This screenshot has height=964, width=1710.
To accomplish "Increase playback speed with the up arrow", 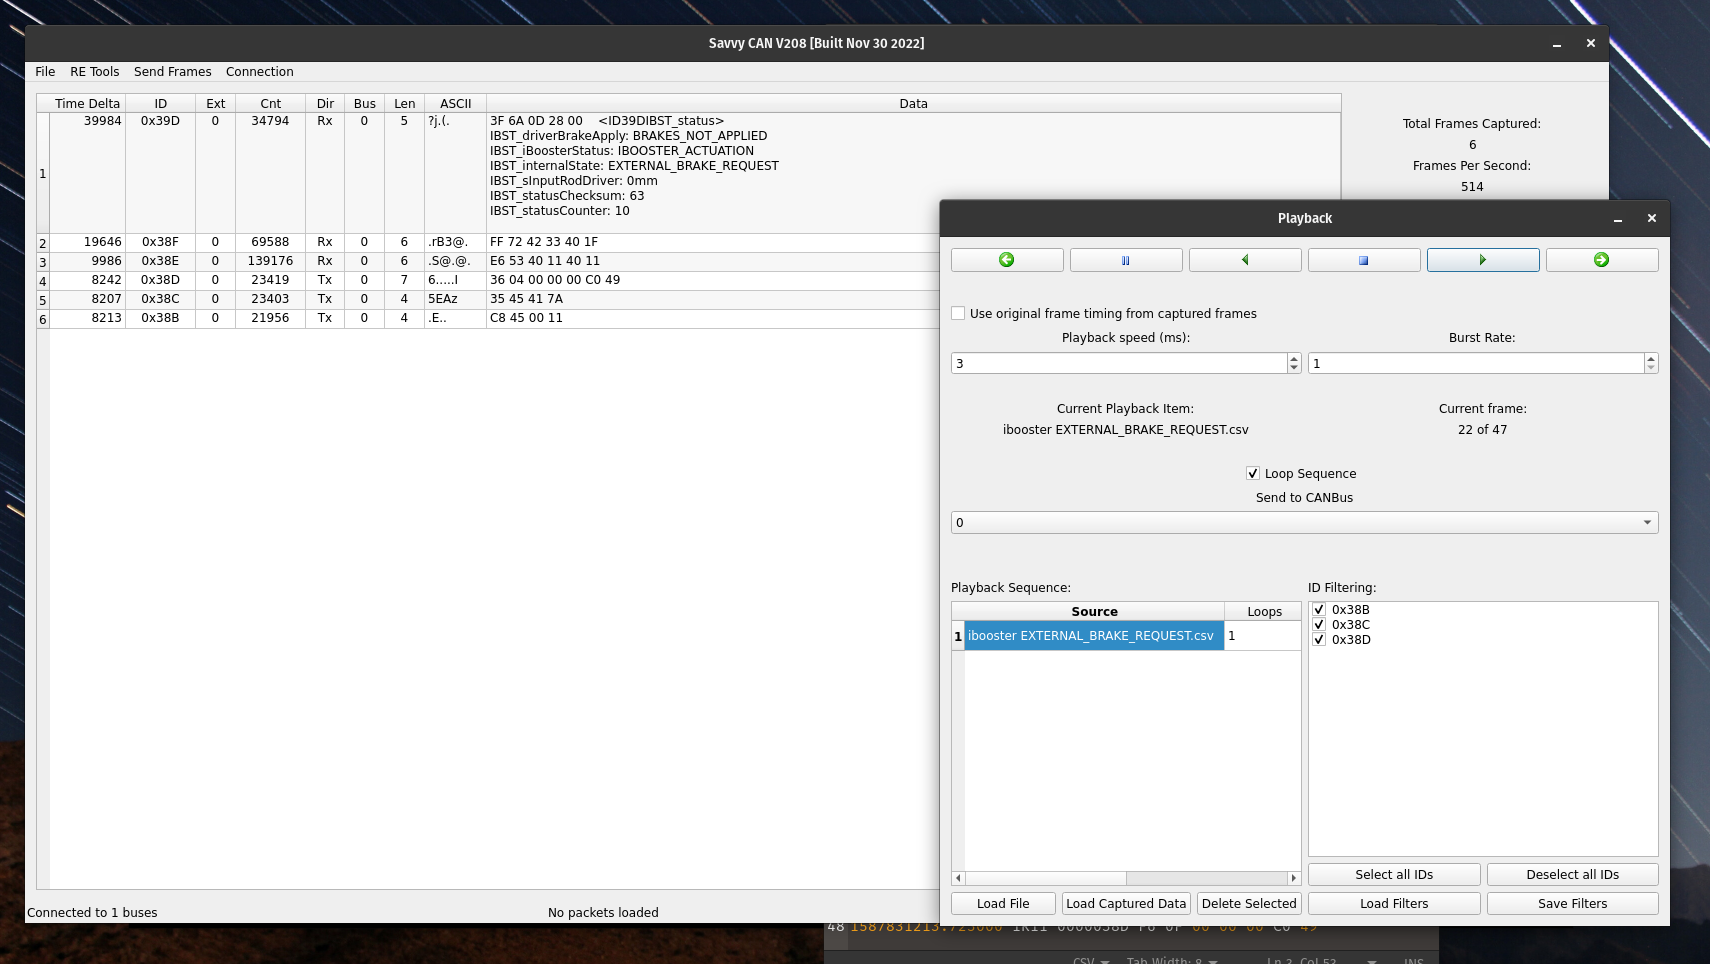I will pos(1294,358).
